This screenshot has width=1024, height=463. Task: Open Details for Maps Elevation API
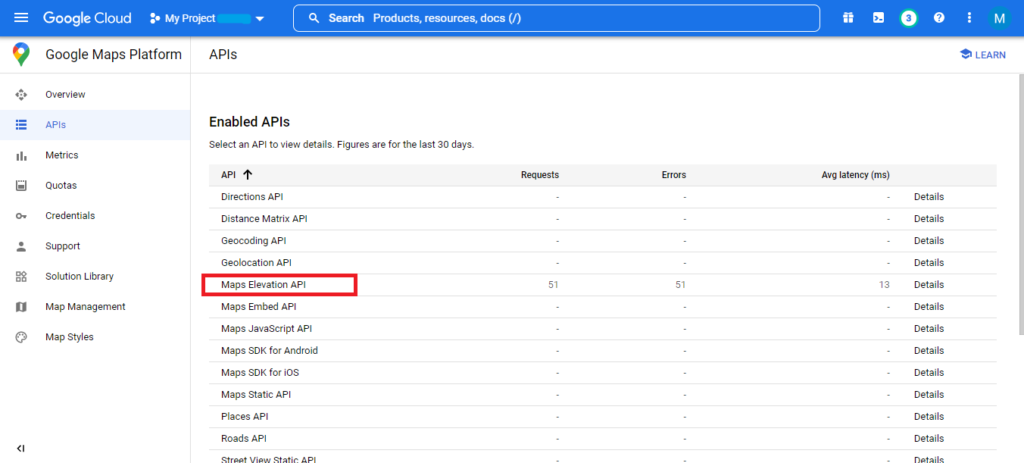[x=929, y=285]
